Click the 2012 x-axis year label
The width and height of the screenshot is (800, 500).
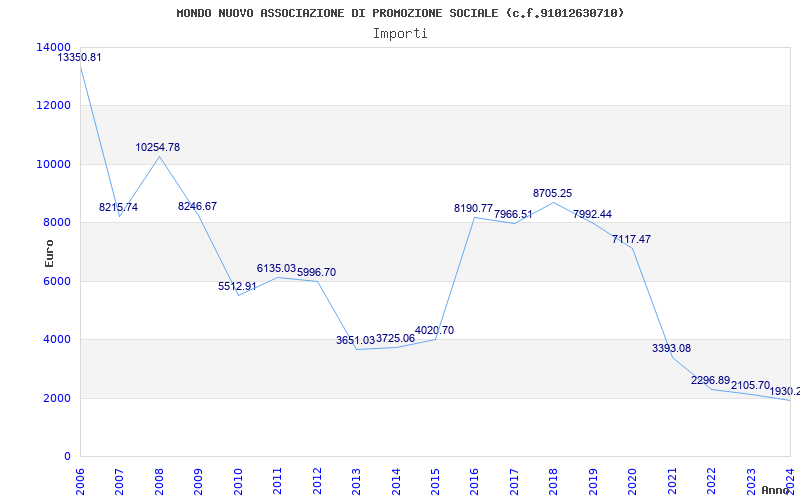tap(317, 481)
